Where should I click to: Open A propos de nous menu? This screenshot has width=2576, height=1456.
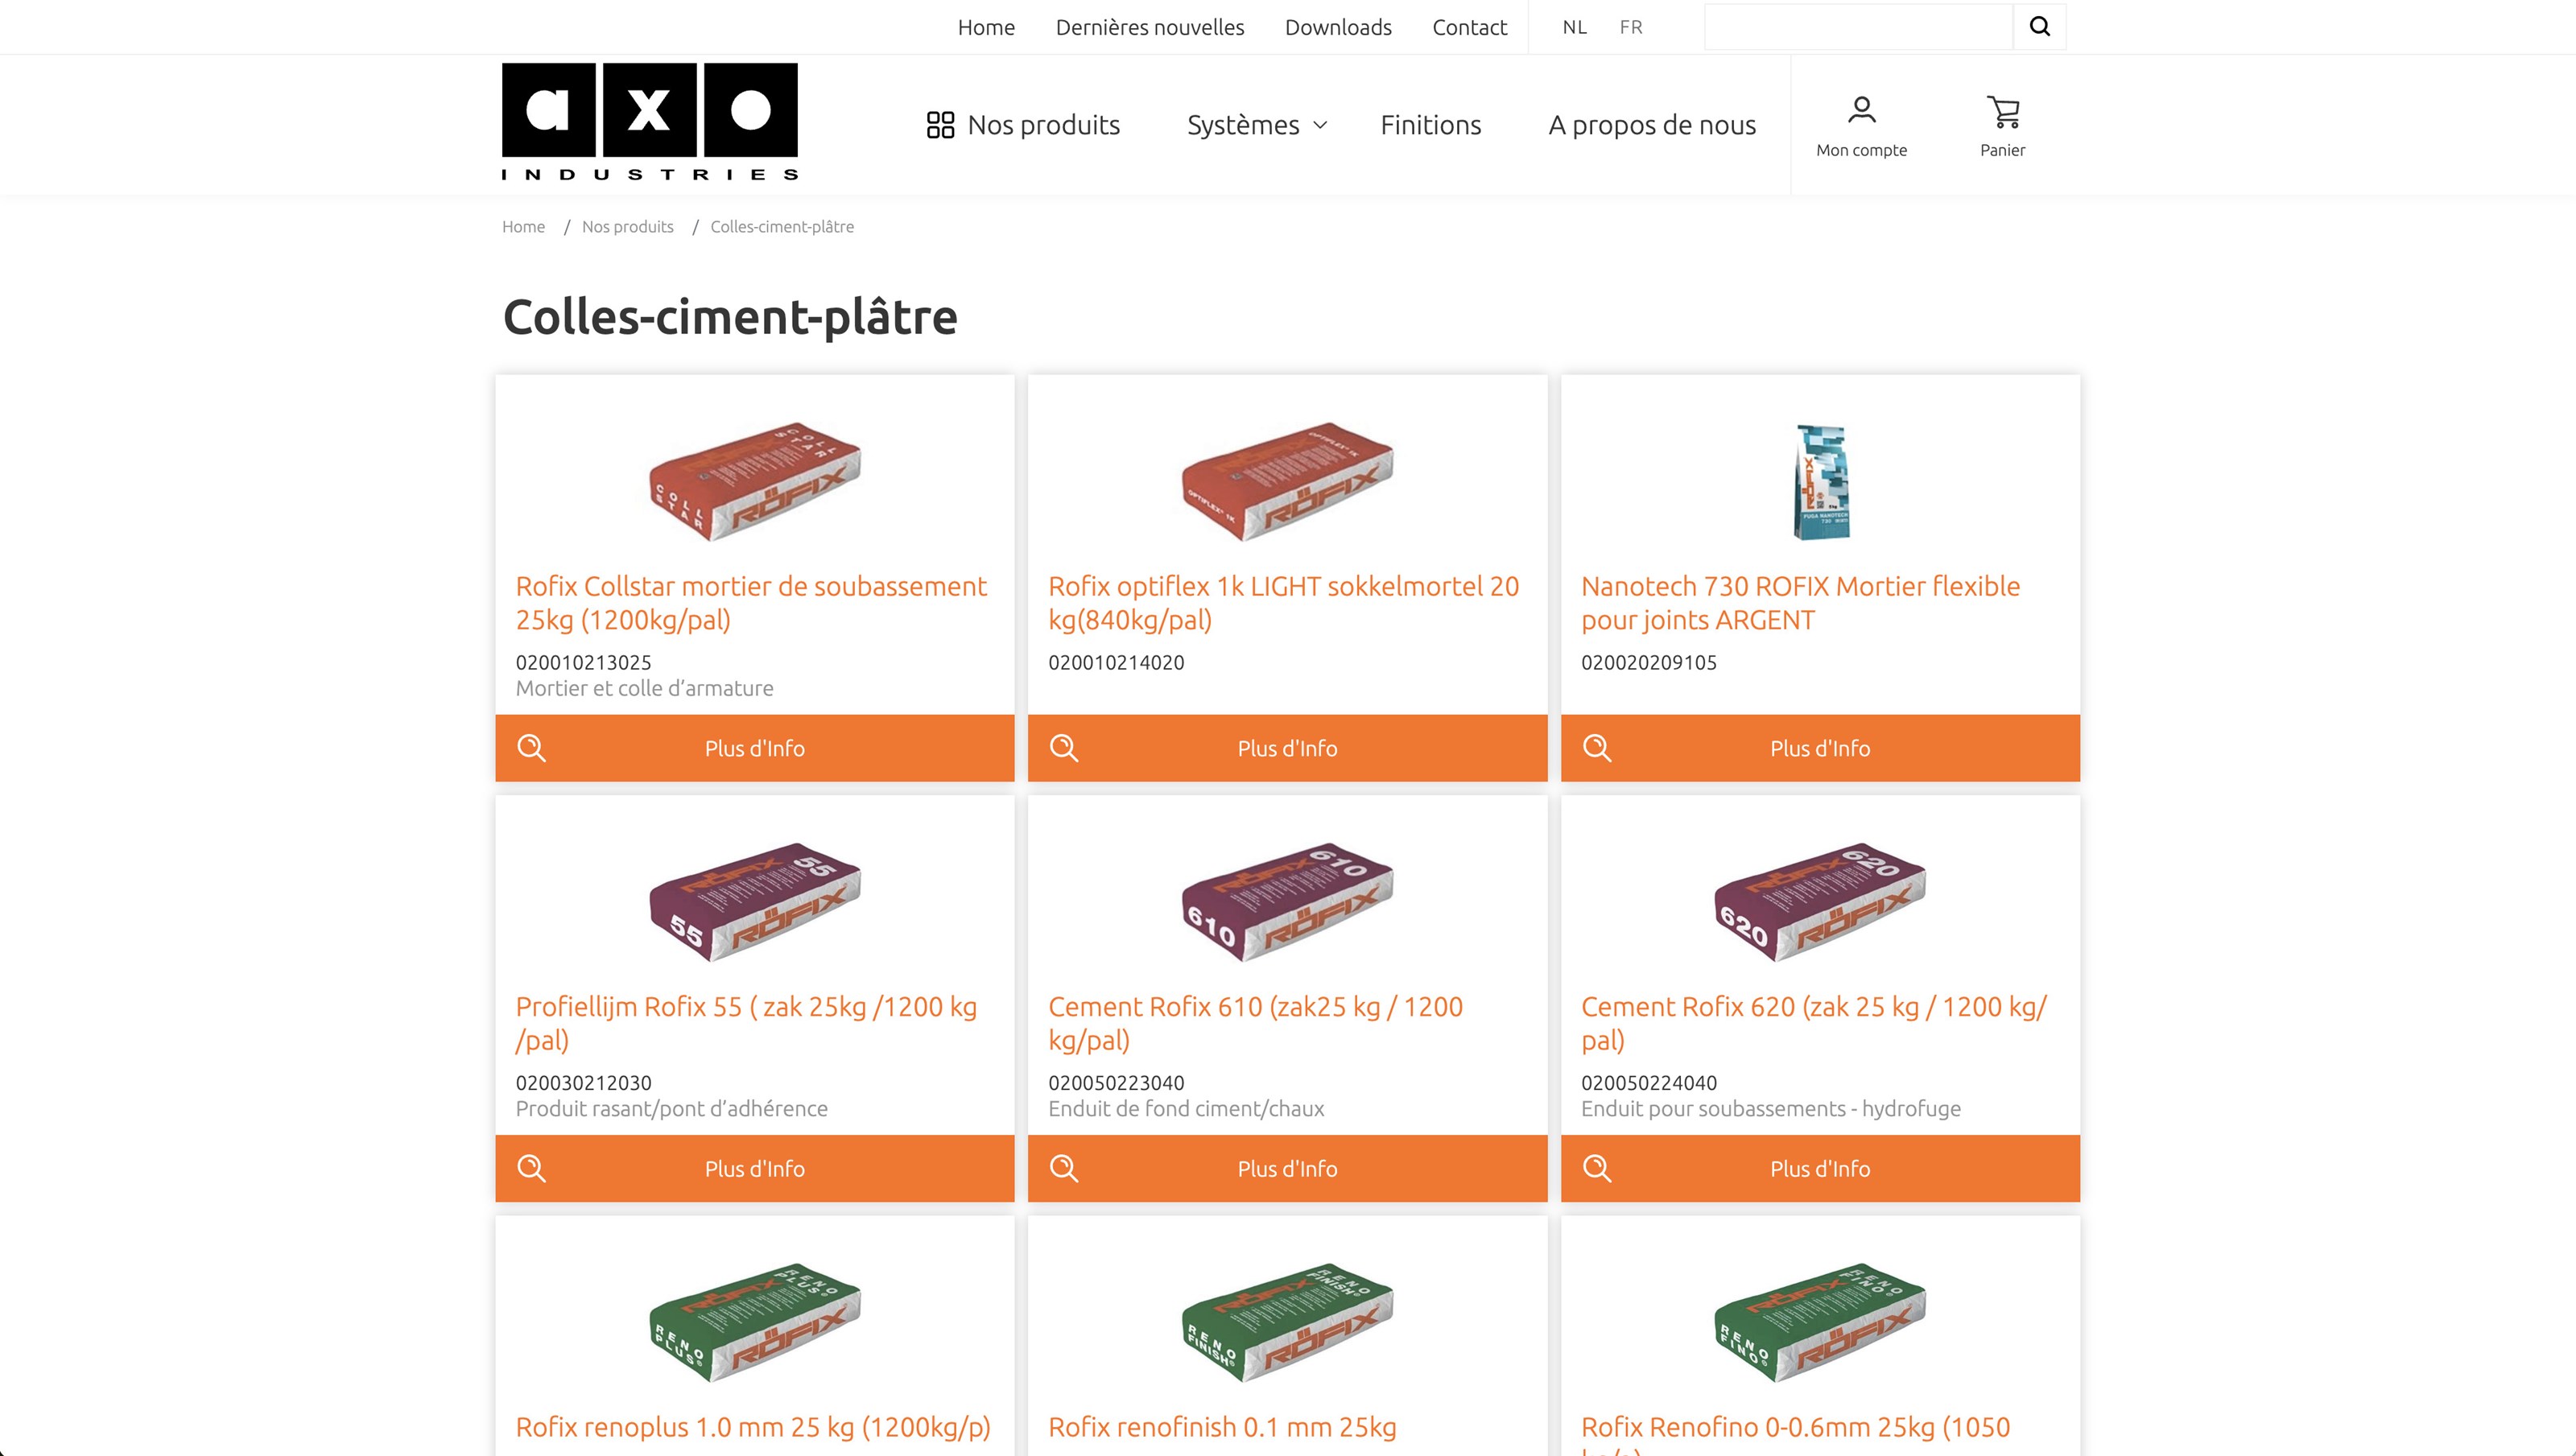[x=1652, y=125]
